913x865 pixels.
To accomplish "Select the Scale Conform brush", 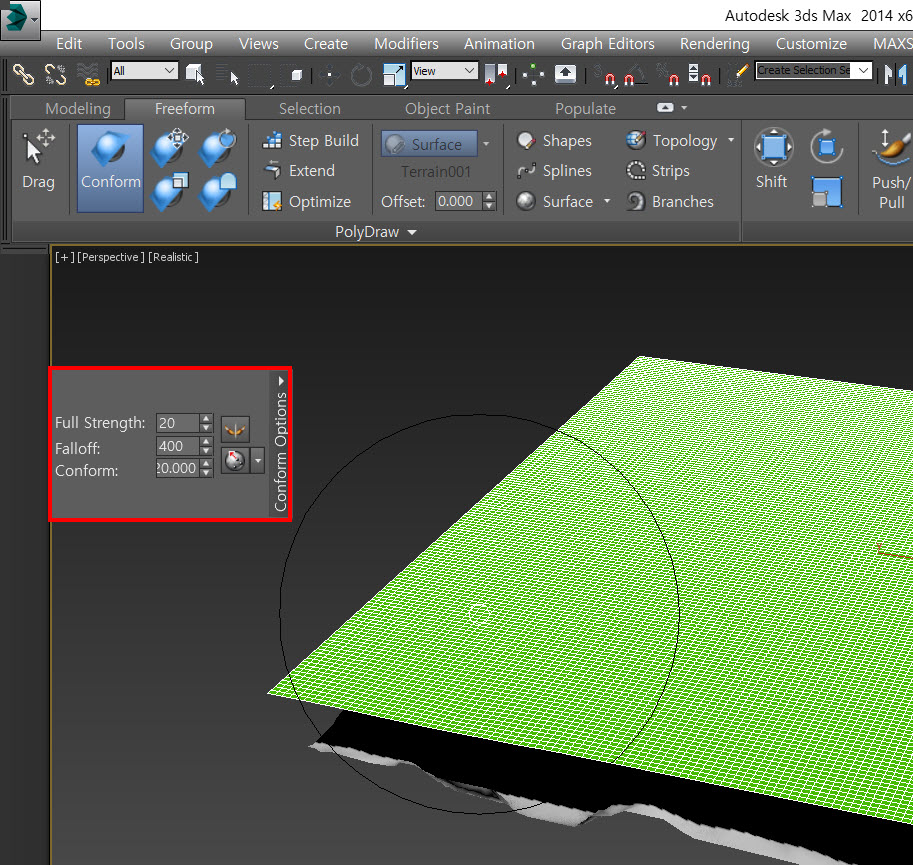I will (x=169, y=192).
